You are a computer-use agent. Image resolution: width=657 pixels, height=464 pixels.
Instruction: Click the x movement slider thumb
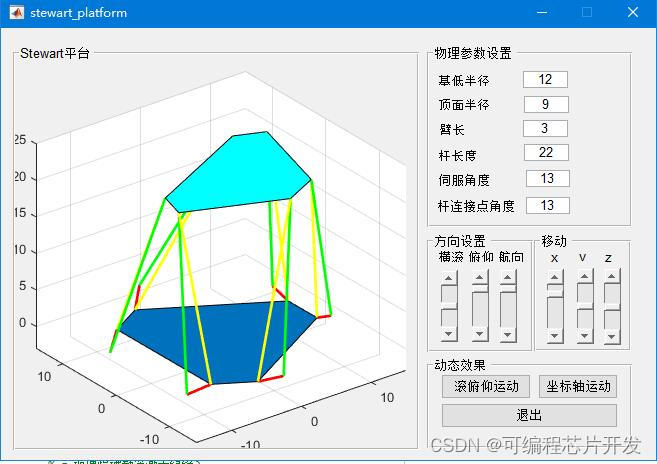coord(555,293)
